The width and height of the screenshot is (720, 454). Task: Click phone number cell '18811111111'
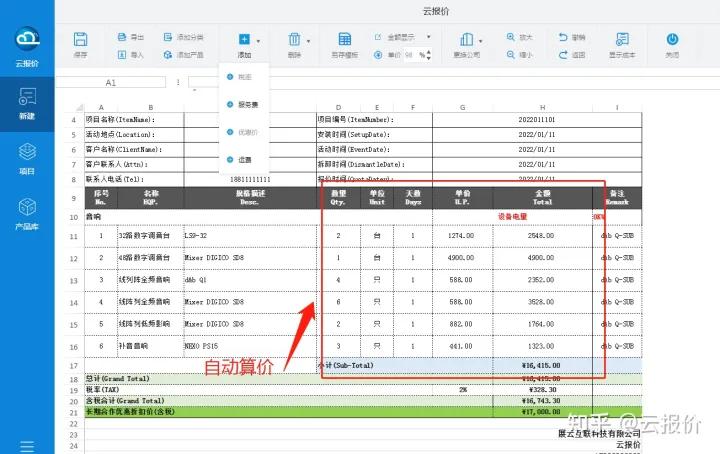pos(250,179)
